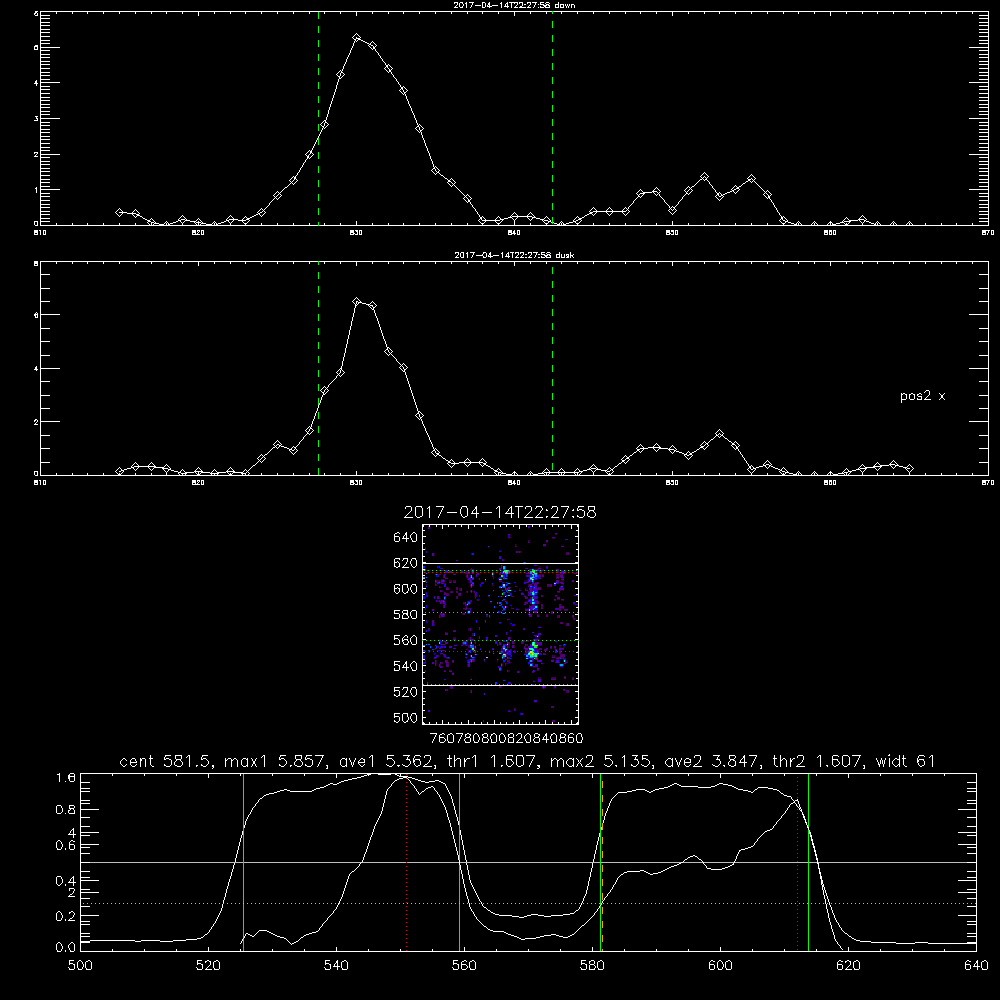Screen dimensions: 1000x1000
Task: Click the red dotted line near 551 in bottom plot
Action: 406,862
